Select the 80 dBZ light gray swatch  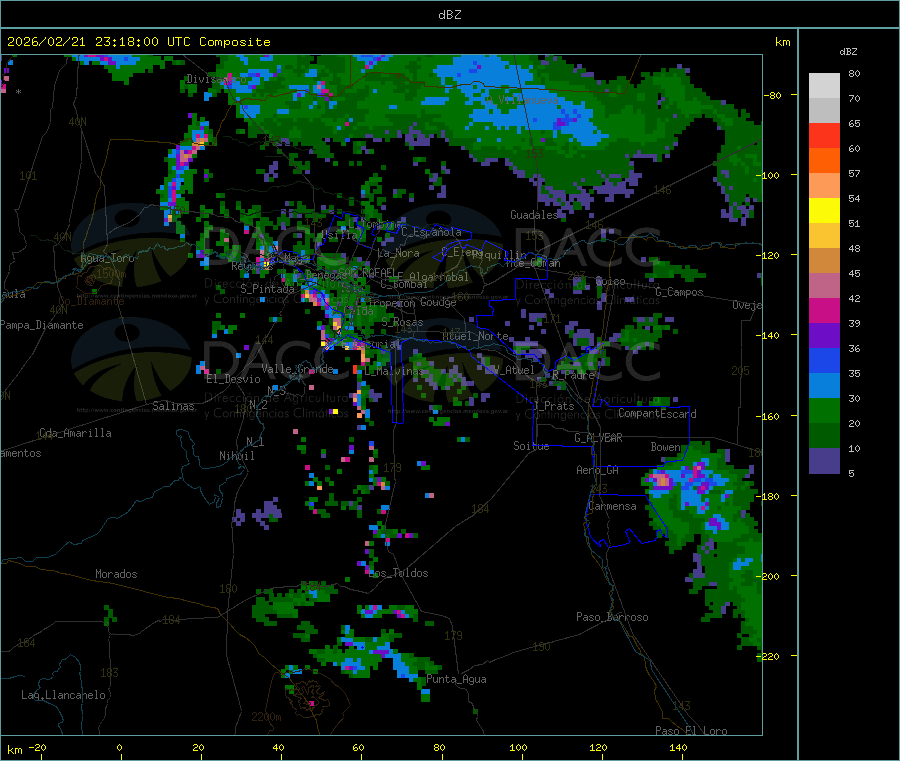click(824, 86)
